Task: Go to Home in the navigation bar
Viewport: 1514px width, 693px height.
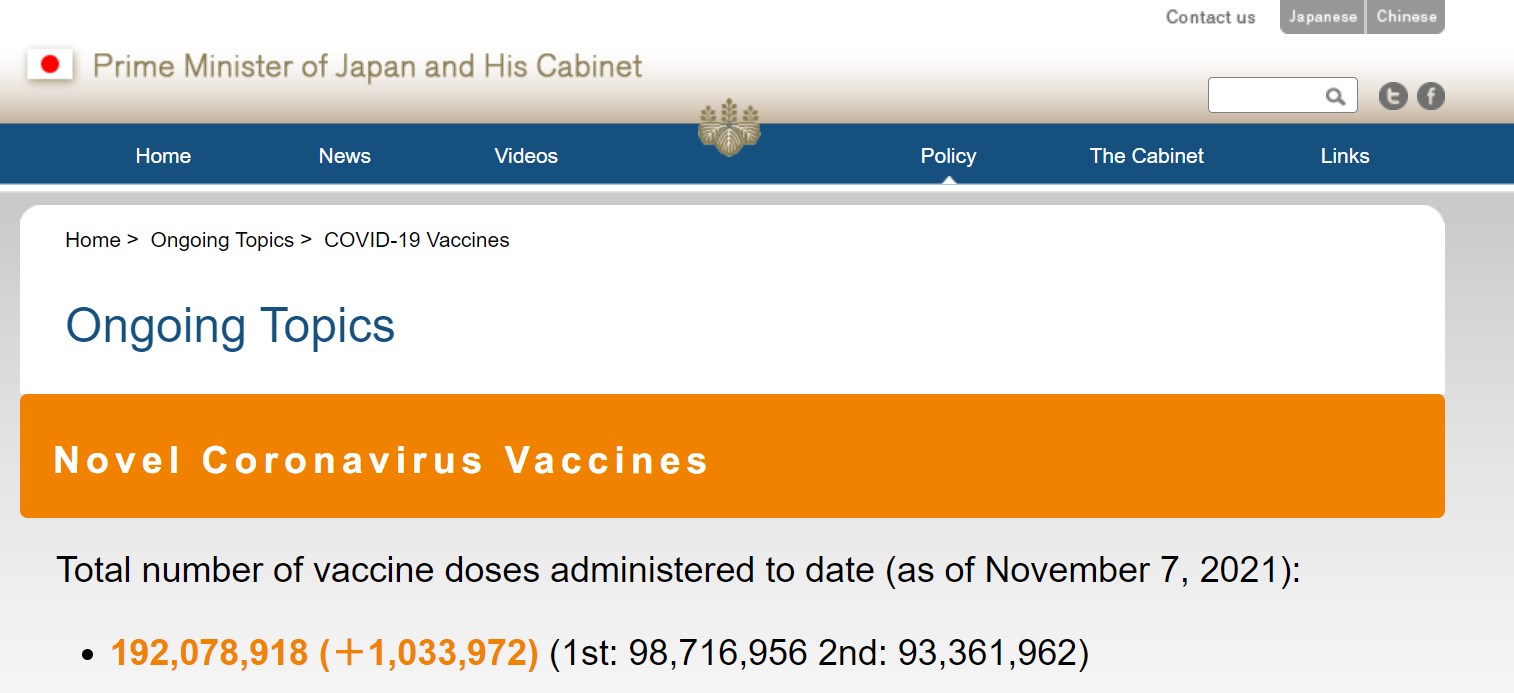Action: tap(163, 156)
